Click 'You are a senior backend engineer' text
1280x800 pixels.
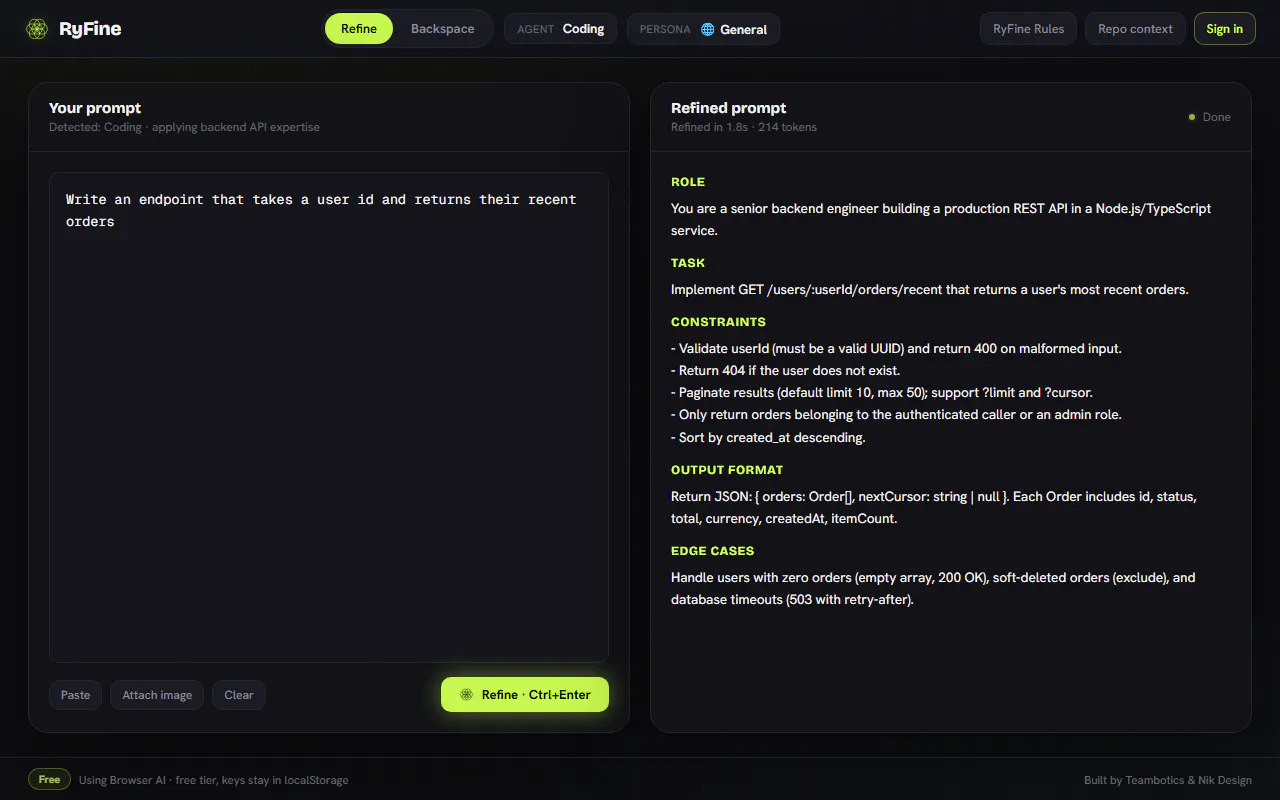941,220
